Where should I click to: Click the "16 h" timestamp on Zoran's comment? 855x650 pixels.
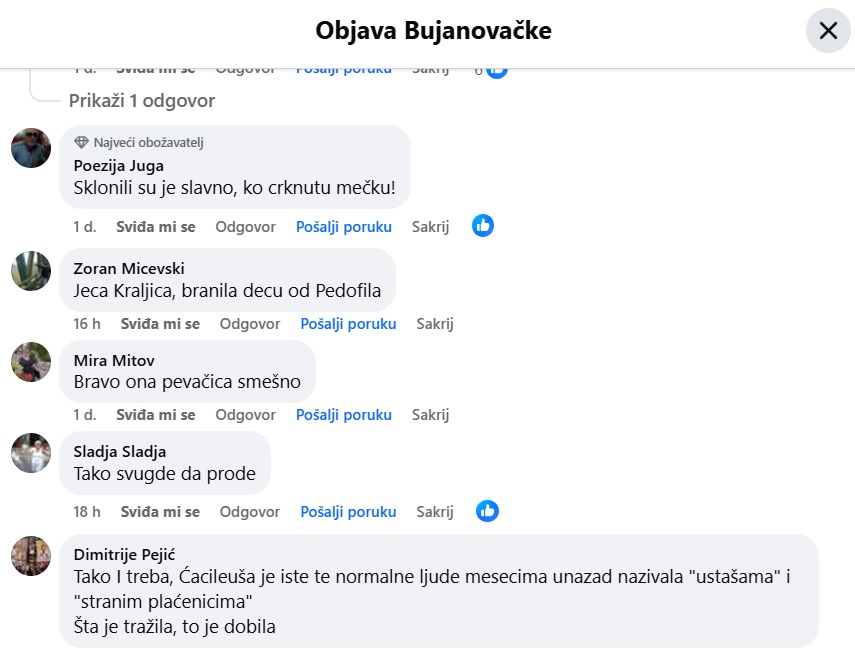(x=87, y=324)
